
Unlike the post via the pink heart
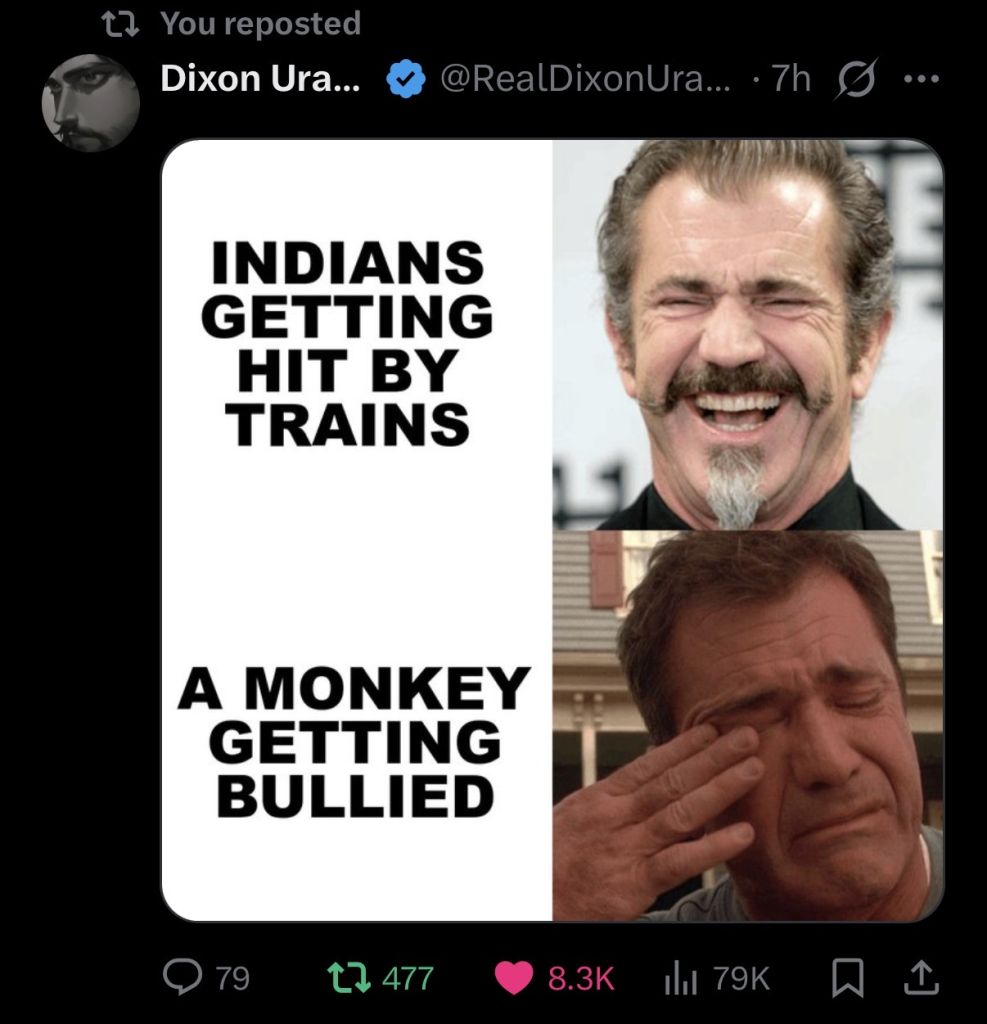coord(513,978)
